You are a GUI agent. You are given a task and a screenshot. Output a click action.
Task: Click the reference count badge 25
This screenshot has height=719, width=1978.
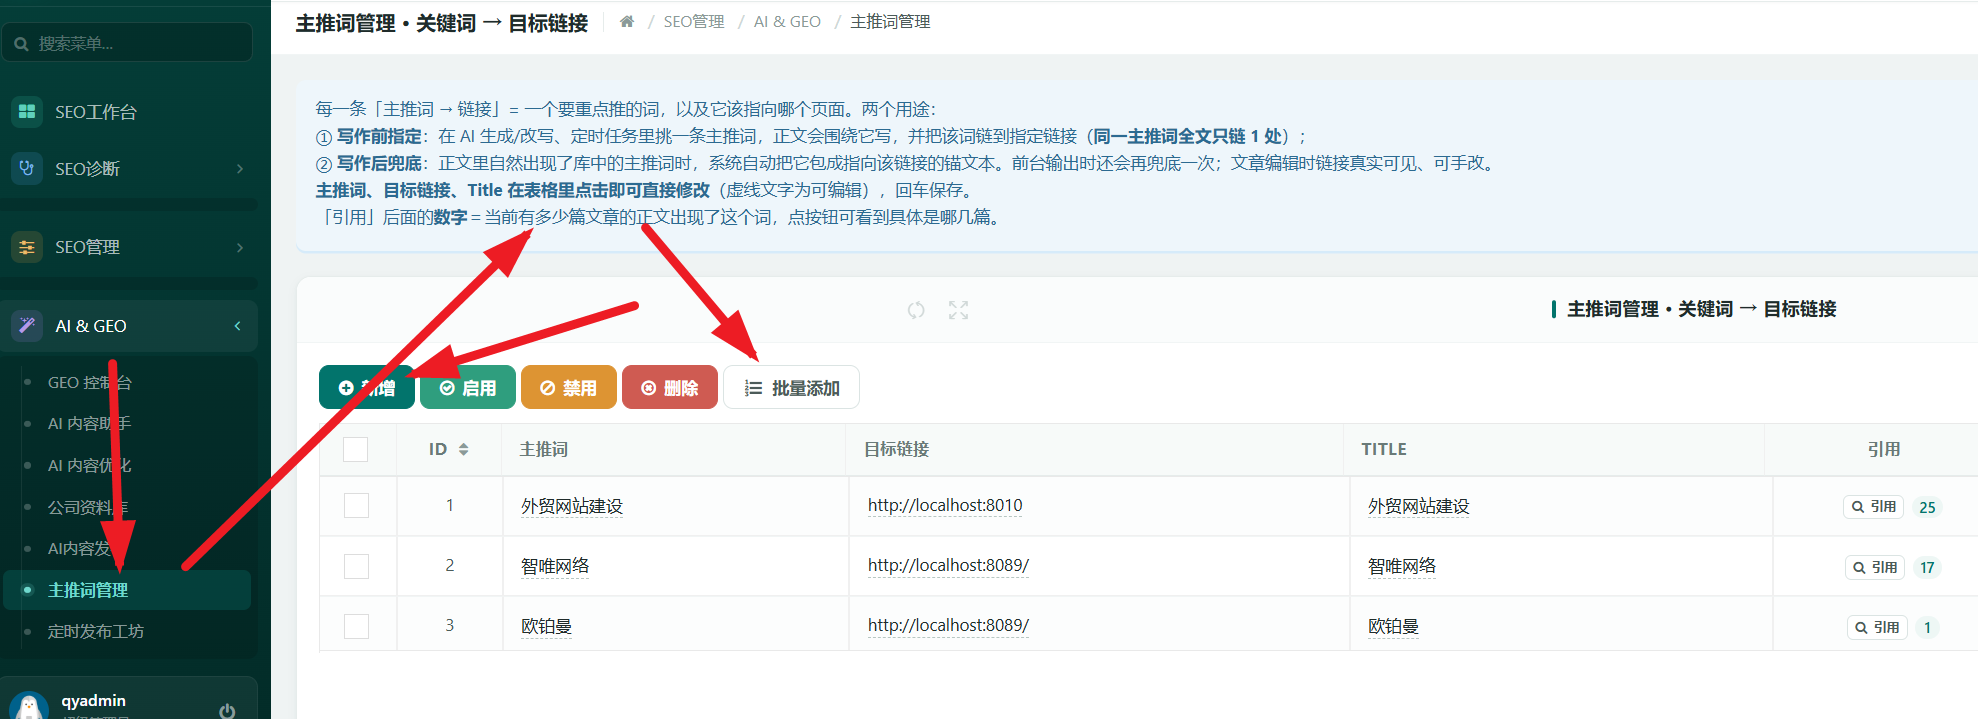click(x=1927, y=507)
